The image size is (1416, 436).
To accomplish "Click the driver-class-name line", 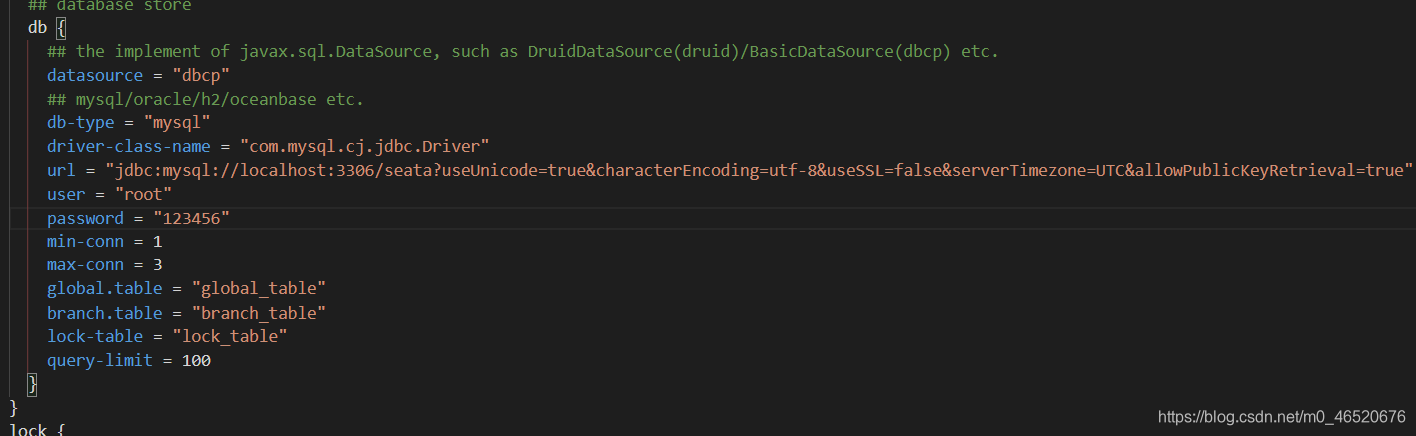I will 268,147.
